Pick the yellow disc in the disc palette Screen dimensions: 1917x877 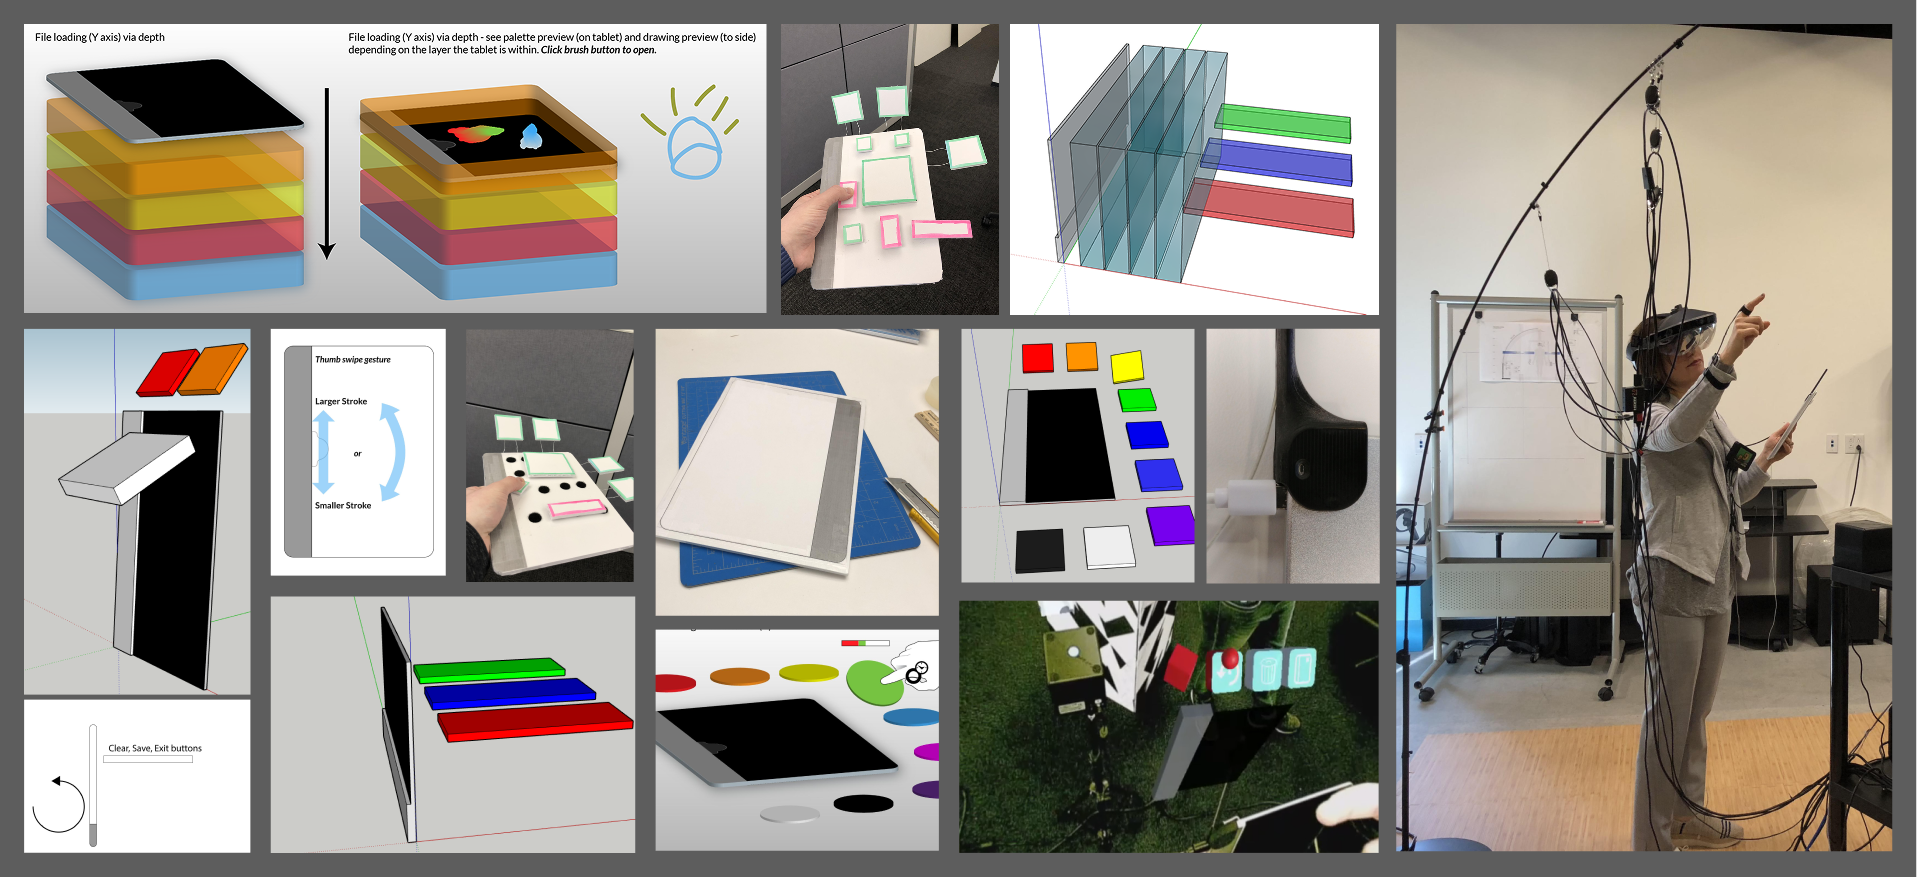pyautogui.click(x=808, y=672)
